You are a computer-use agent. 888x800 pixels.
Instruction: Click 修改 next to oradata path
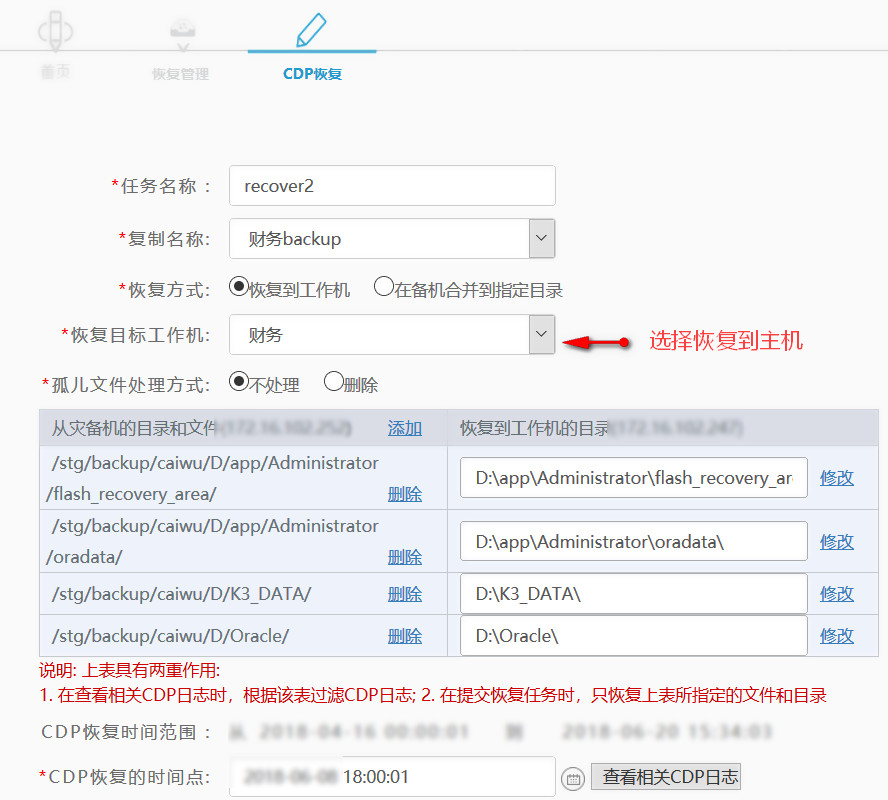tap(837, 541)
